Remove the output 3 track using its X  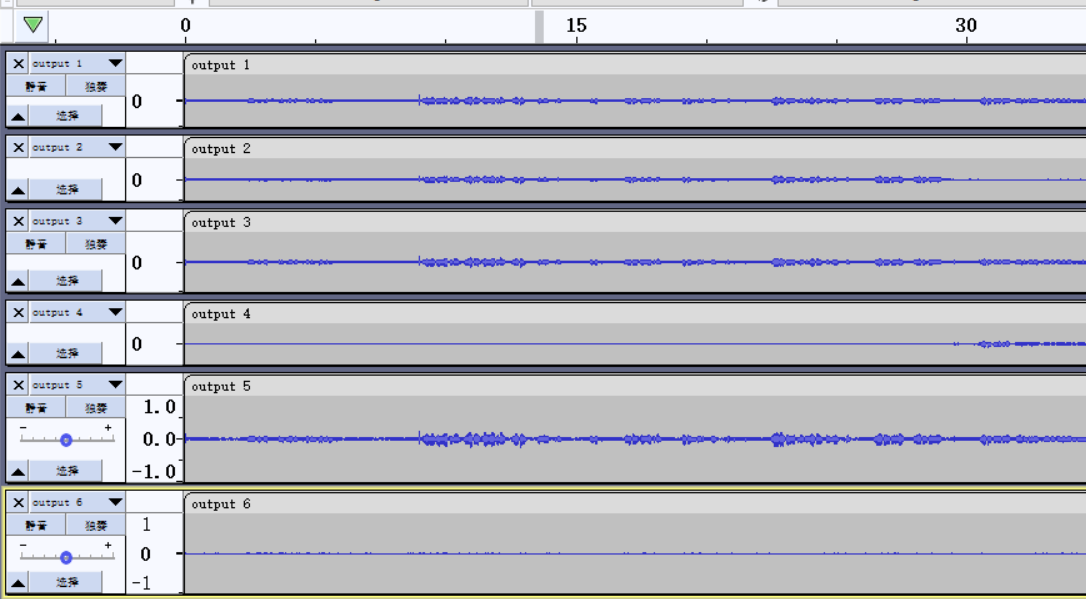(x=19, y=222)
